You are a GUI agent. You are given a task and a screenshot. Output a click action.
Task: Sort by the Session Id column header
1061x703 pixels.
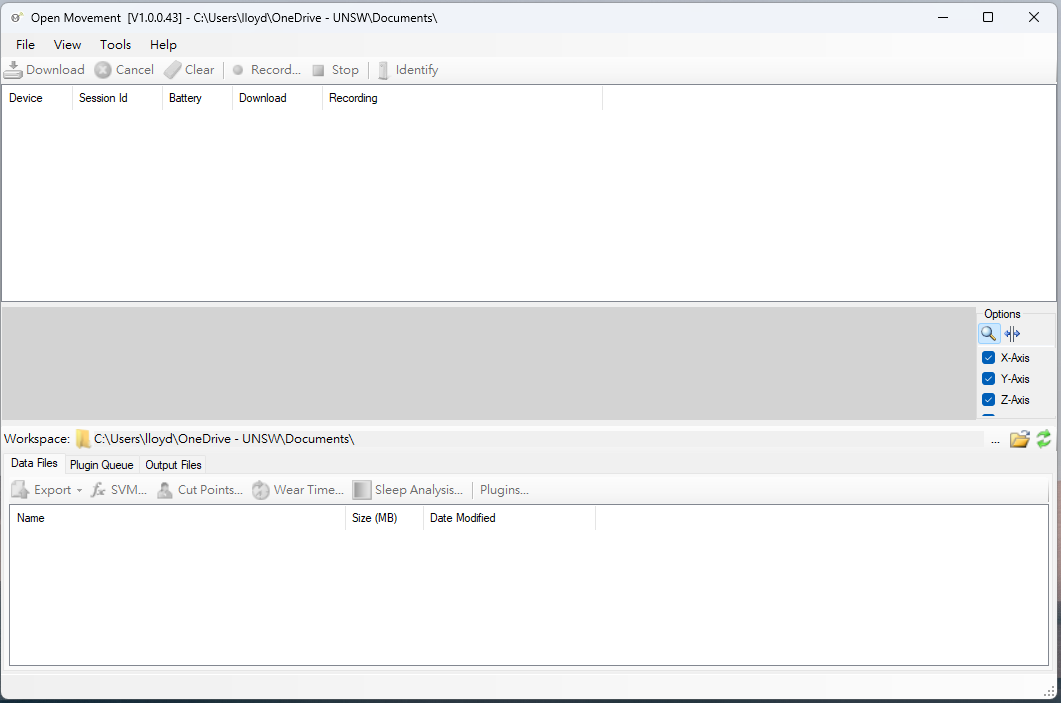pos(117,98)
